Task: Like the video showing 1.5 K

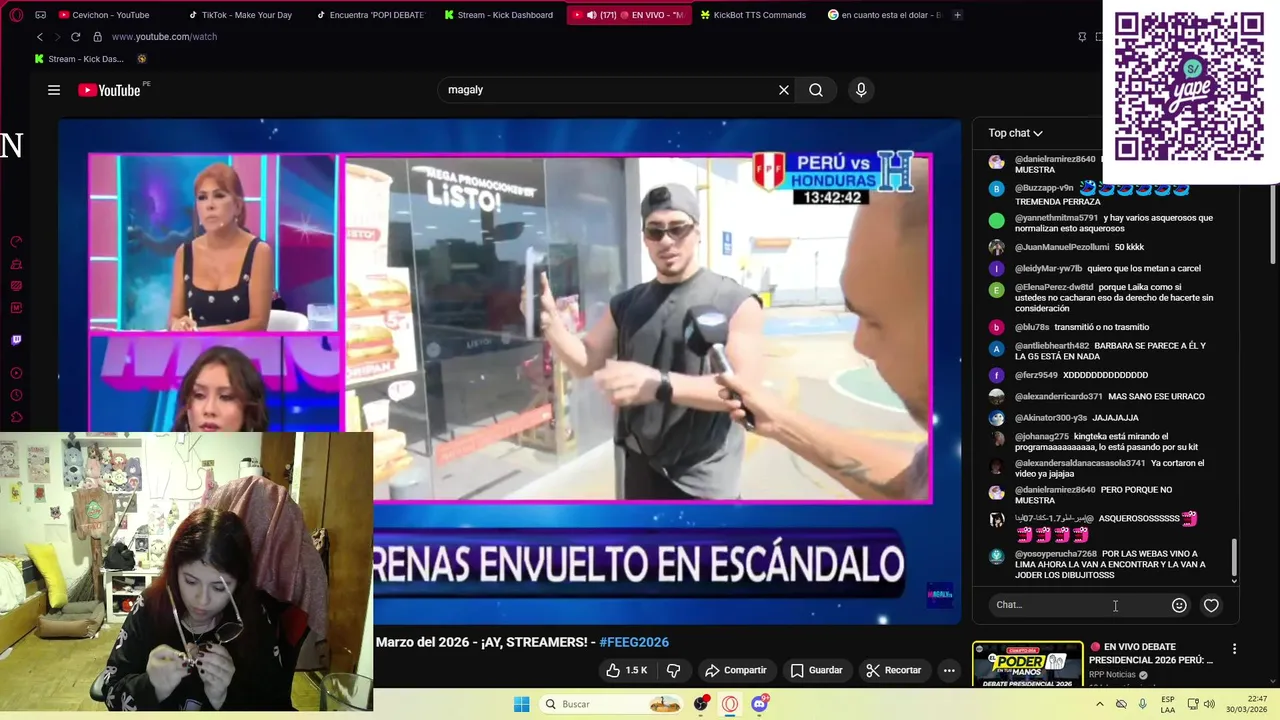Action: (627, 670)
